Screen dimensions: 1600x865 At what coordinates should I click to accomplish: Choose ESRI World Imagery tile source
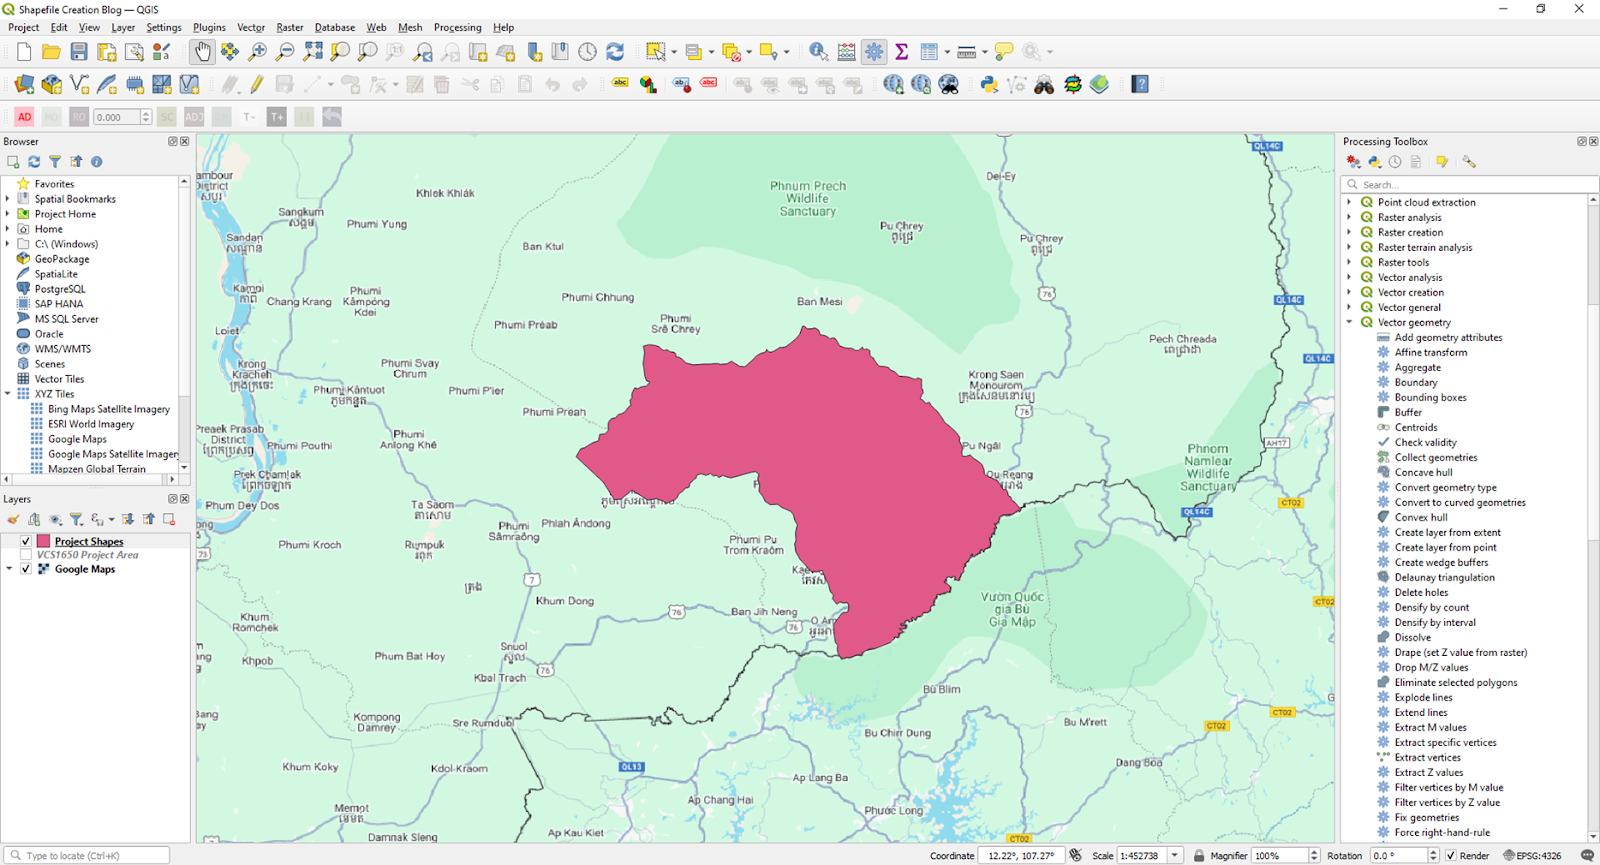tap(91, 424)
